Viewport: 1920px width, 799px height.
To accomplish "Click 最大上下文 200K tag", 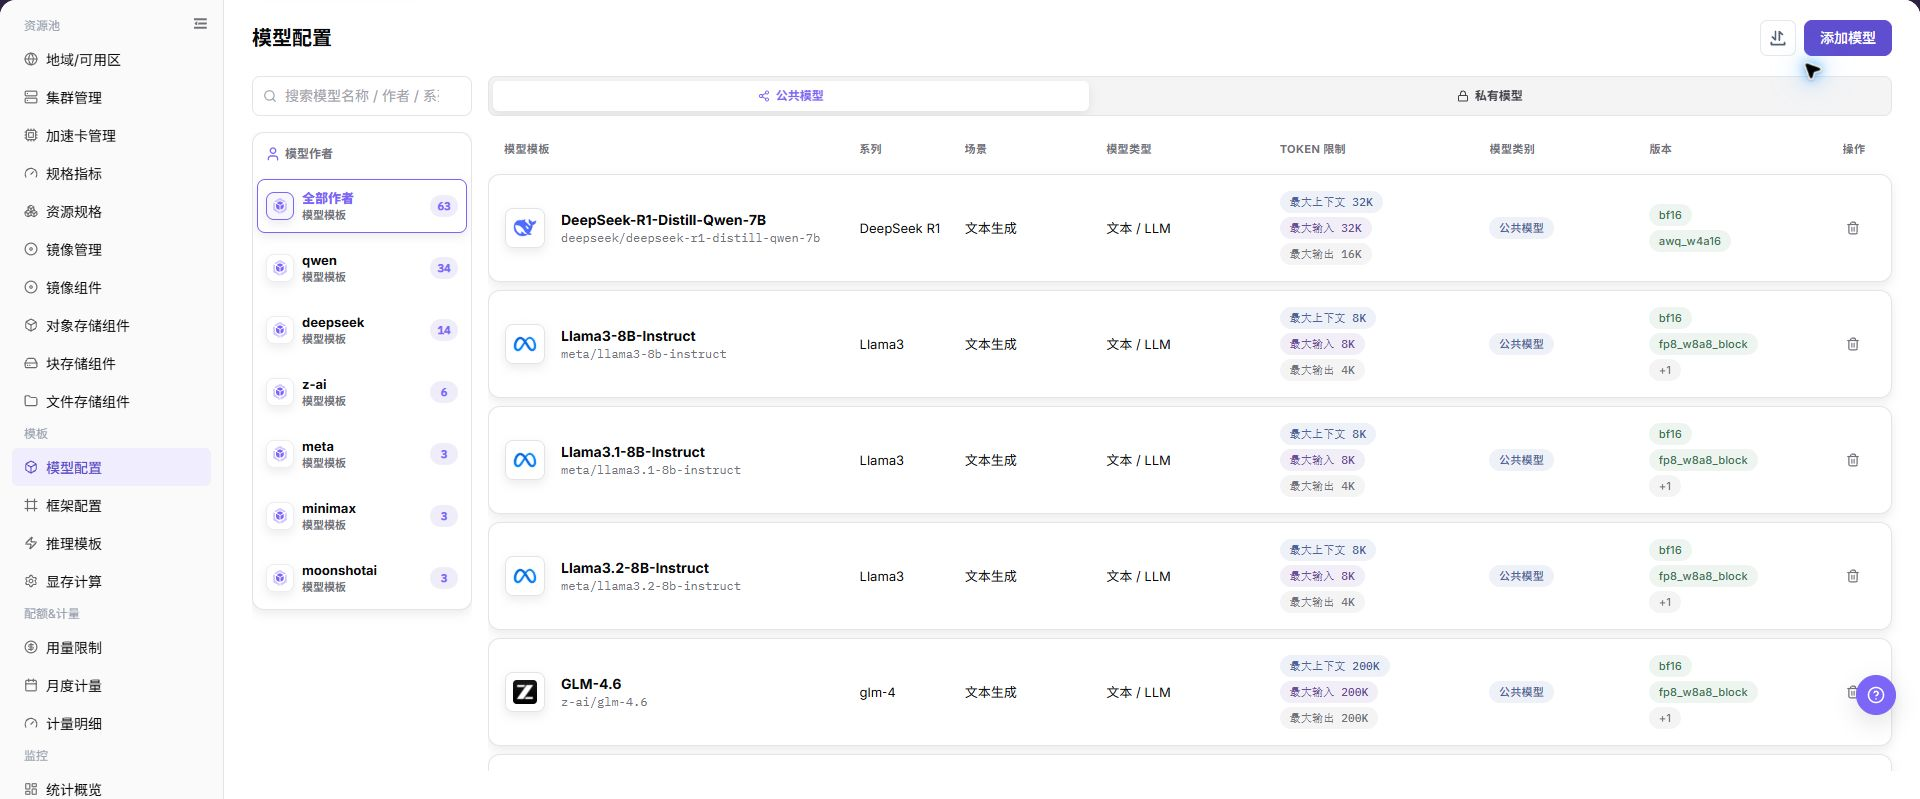I will (1334, 666).
